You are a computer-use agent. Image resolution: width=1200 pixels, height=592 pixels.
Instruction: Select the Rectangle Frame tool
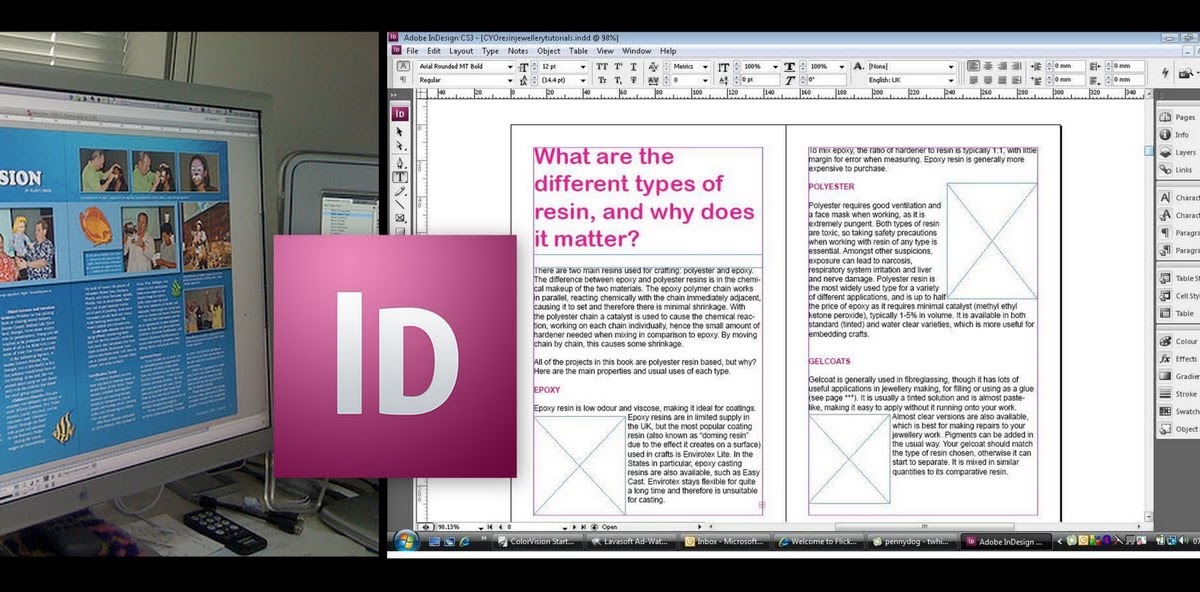click(400, 218)
